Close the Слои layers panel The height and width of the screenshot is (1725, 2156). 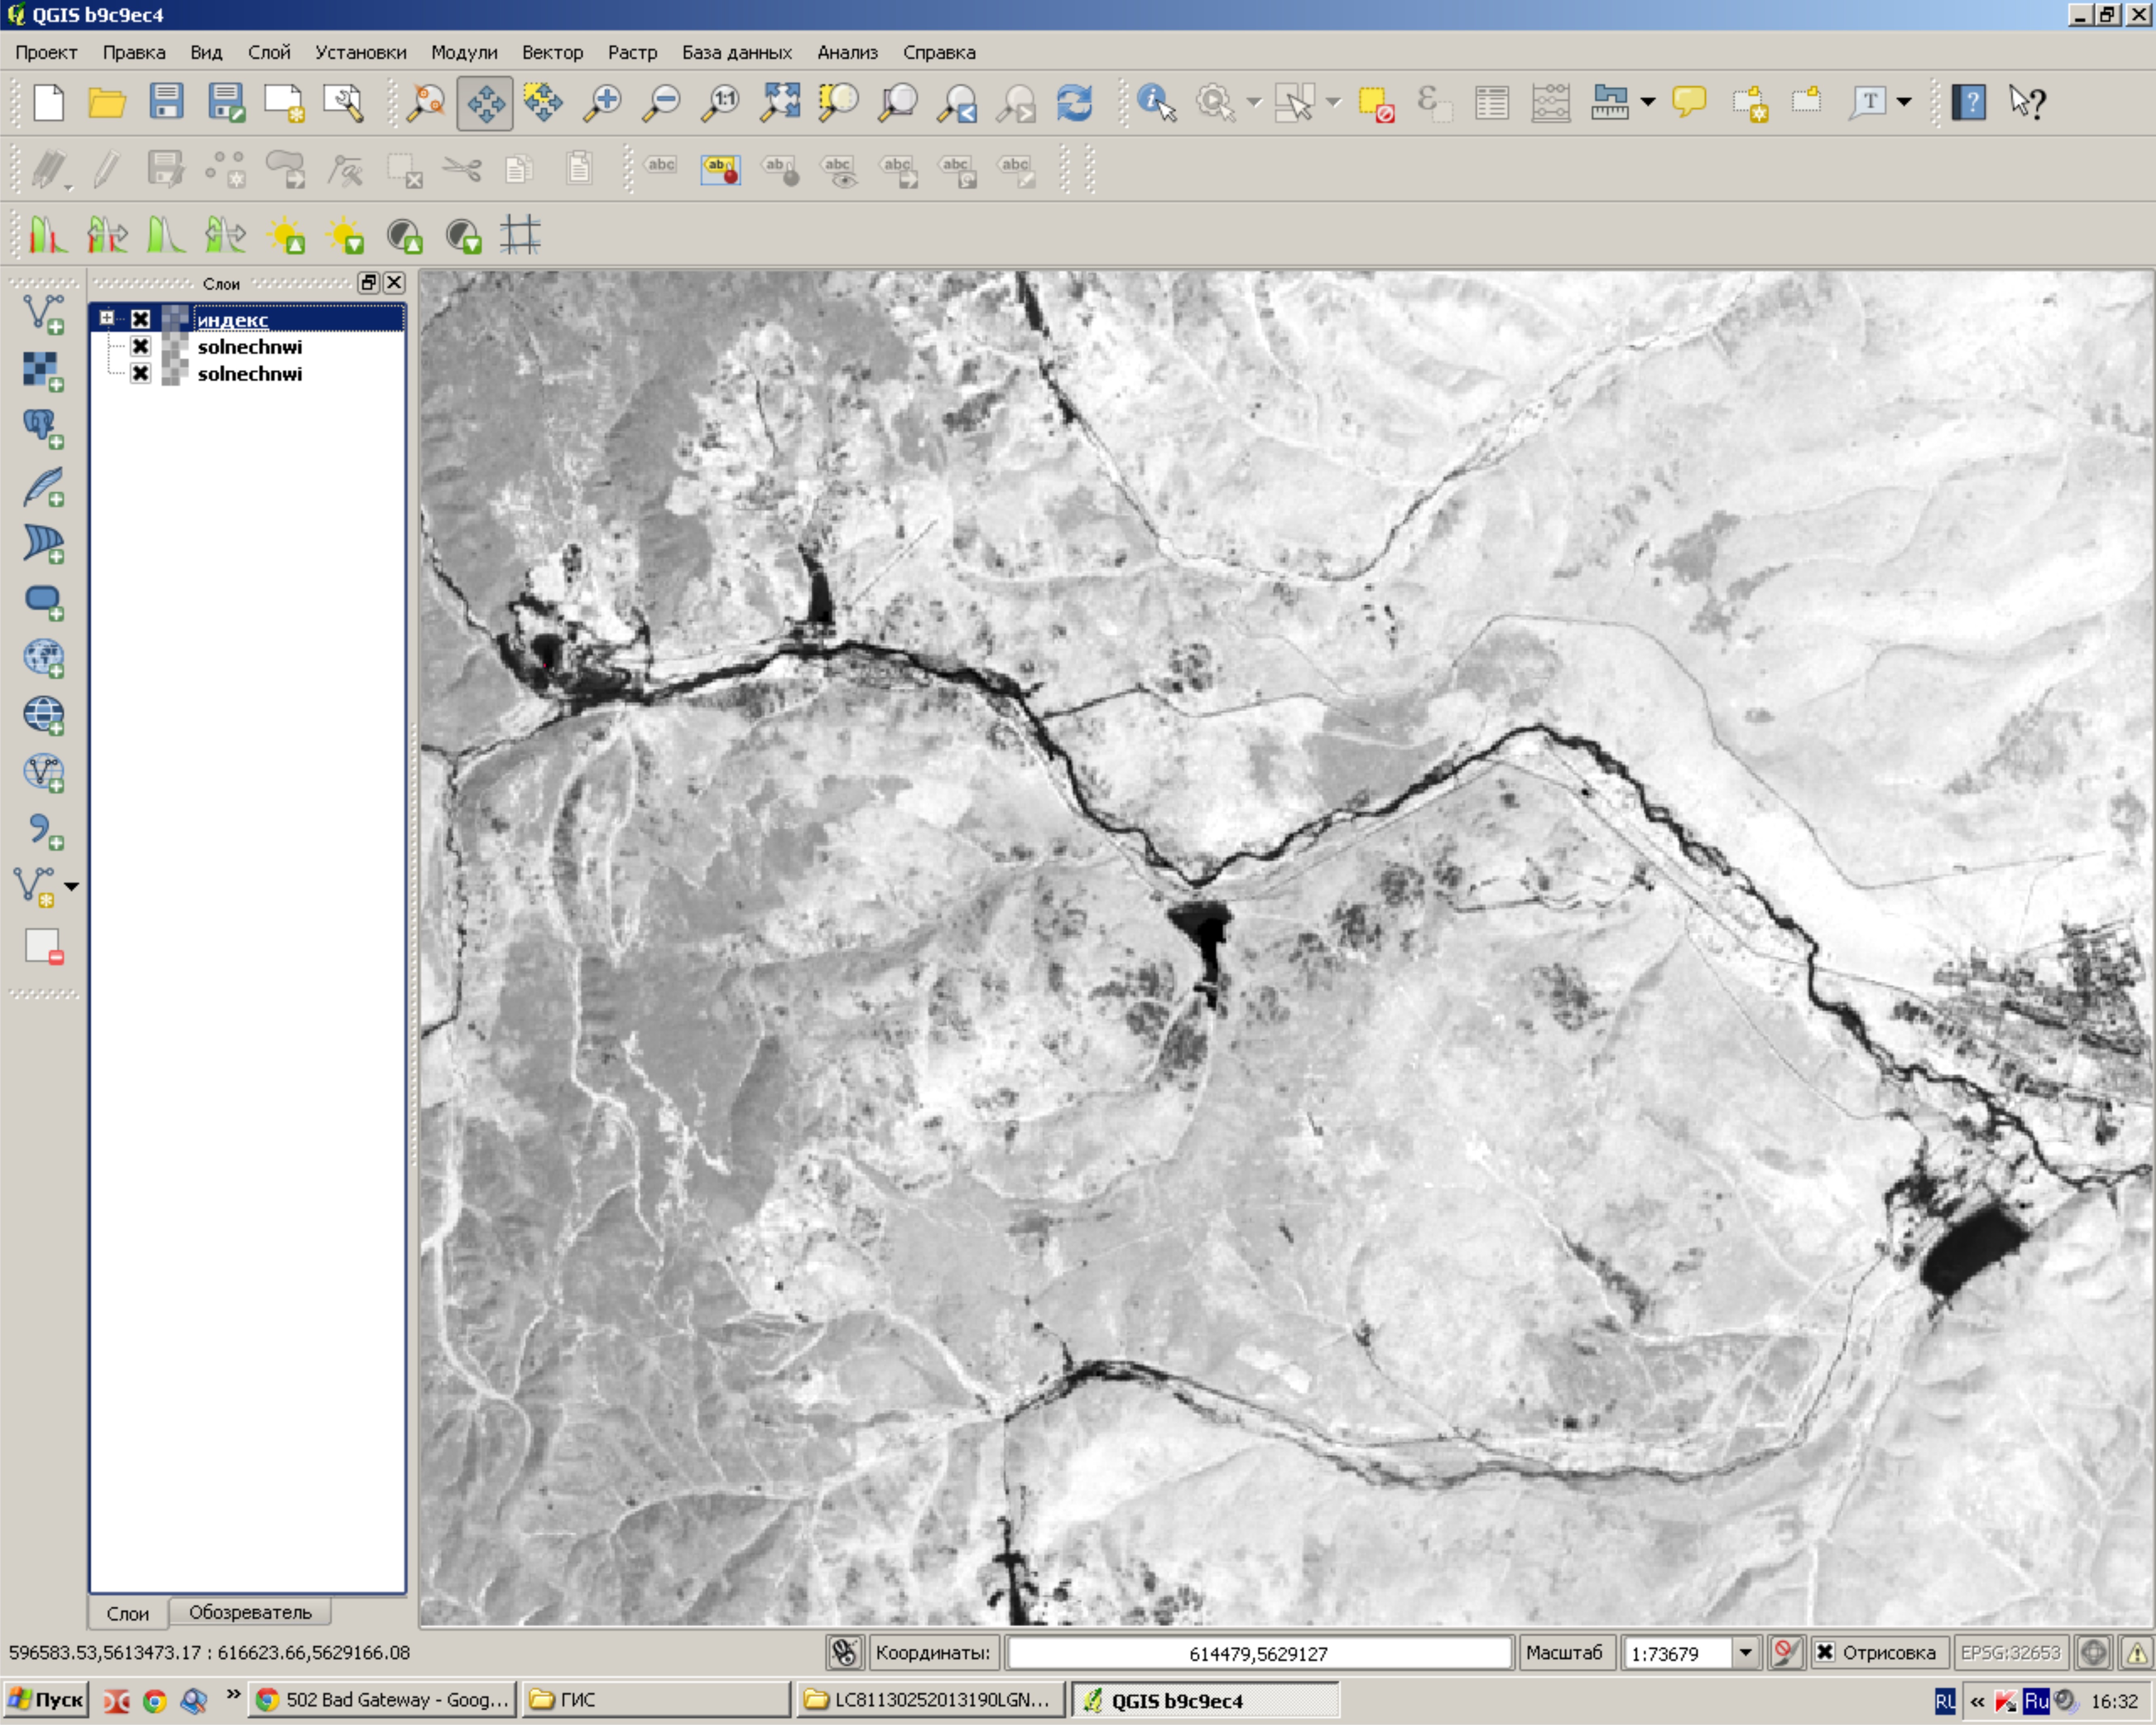[394, 283]
